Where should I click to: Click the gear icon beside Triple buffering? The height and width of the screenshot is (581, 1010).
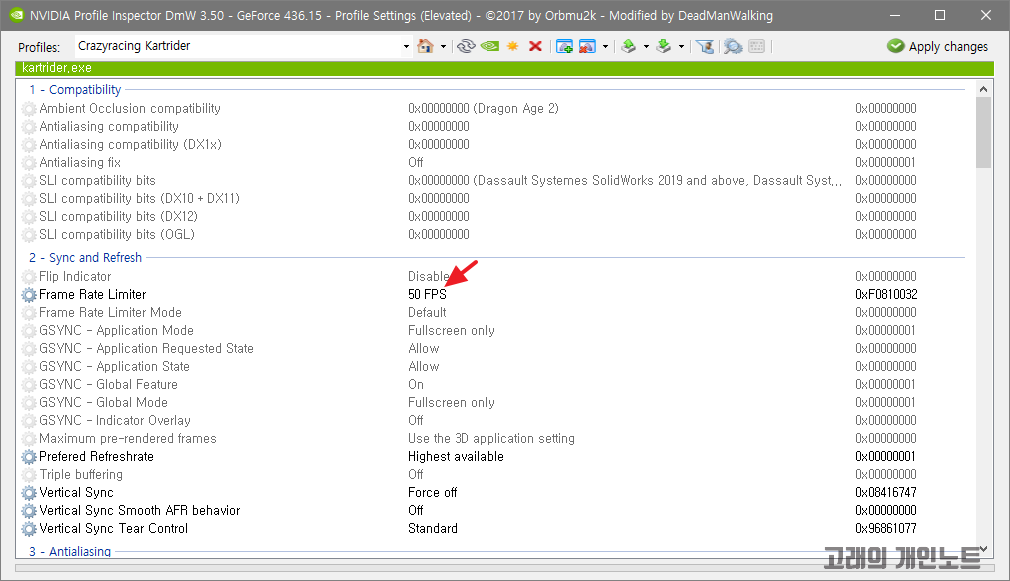[29, 475]
